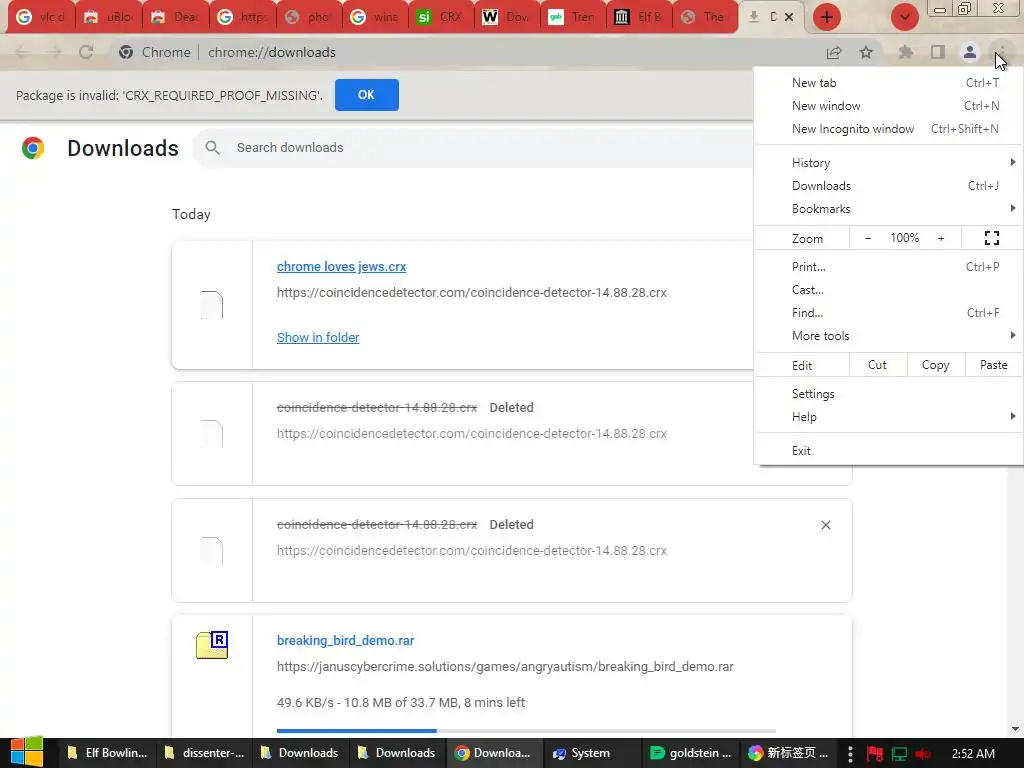This screenshot has width=1024, height=768.
Task: Click the reload page icon
Action: tap(86, 52)
